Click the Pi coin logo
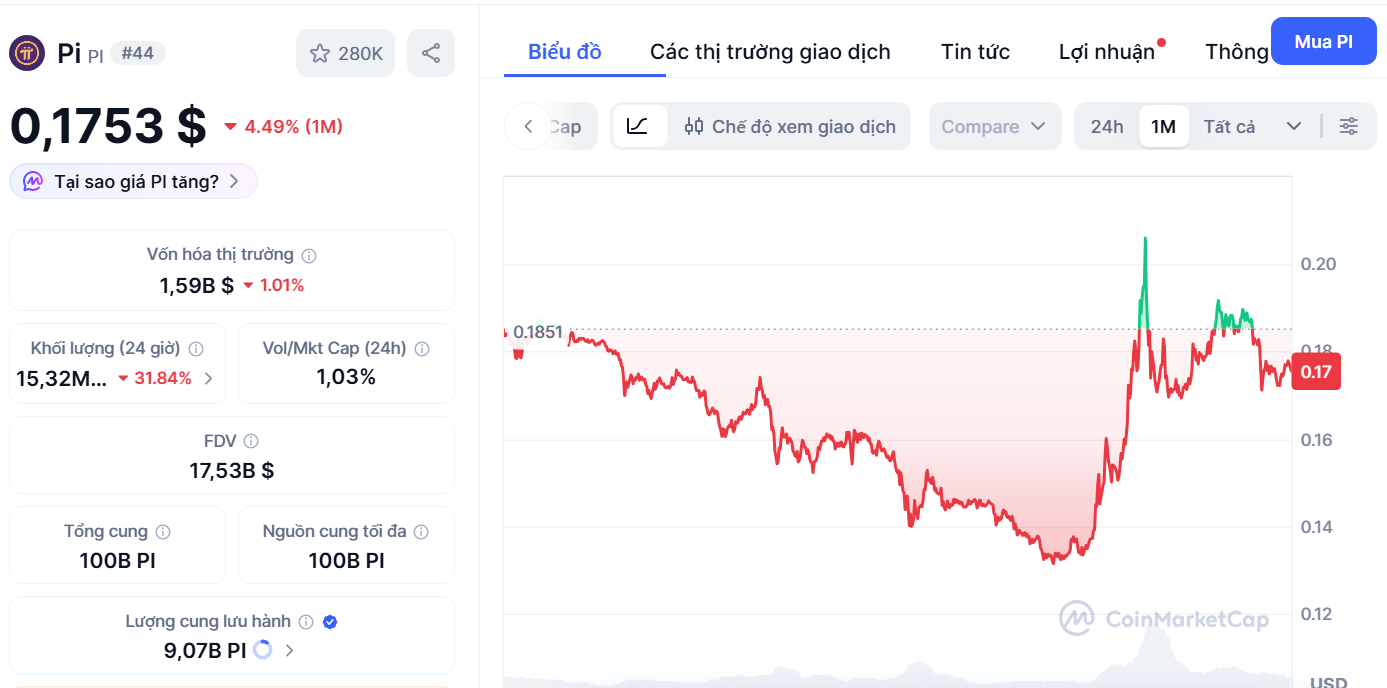This screenshot has width=1387, height=688. (27, 53)
